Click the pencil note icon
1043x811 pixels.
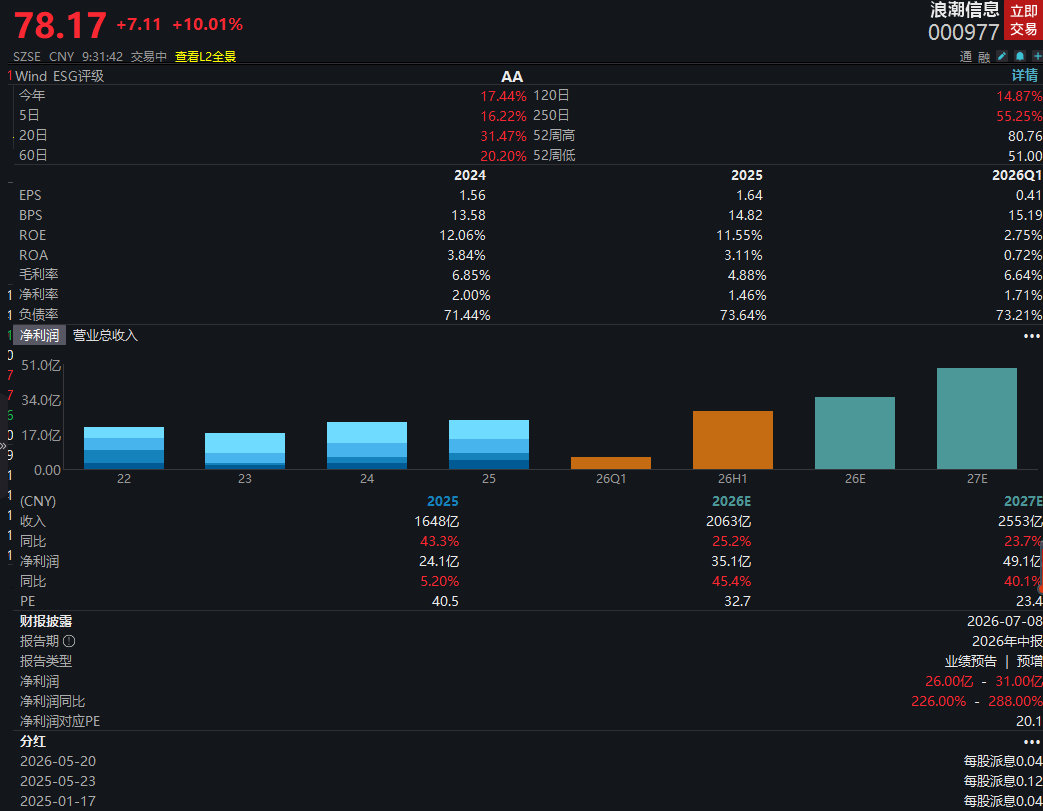pyautogui.click(x=1002, y=57)
